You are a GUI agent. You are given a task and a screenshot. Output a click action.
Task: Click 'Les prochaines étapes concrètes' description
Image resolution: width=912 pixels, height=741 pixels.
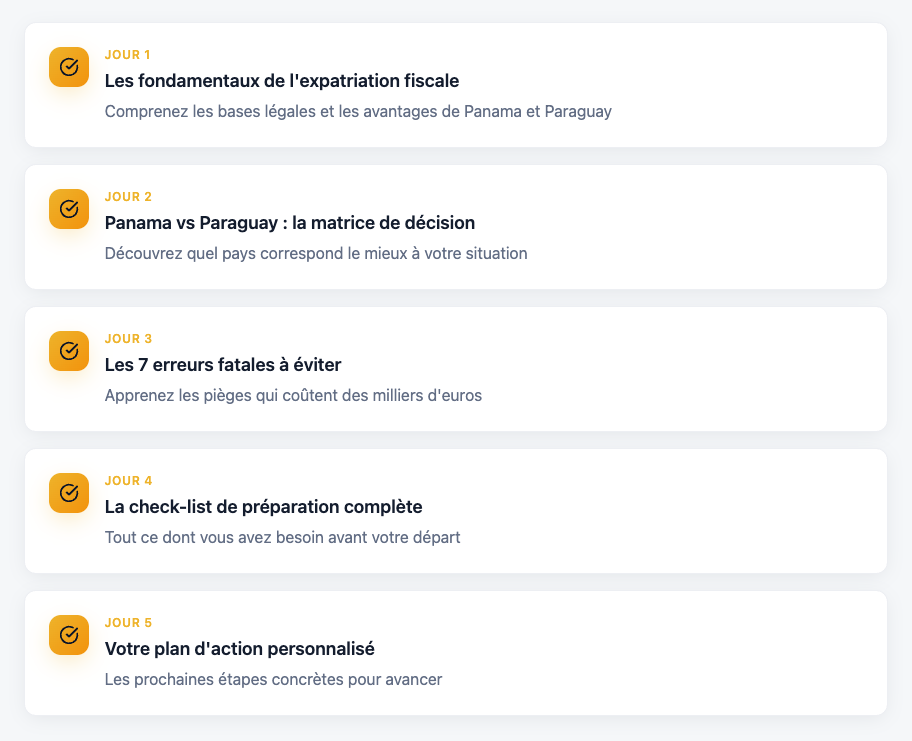coord(273,679)
